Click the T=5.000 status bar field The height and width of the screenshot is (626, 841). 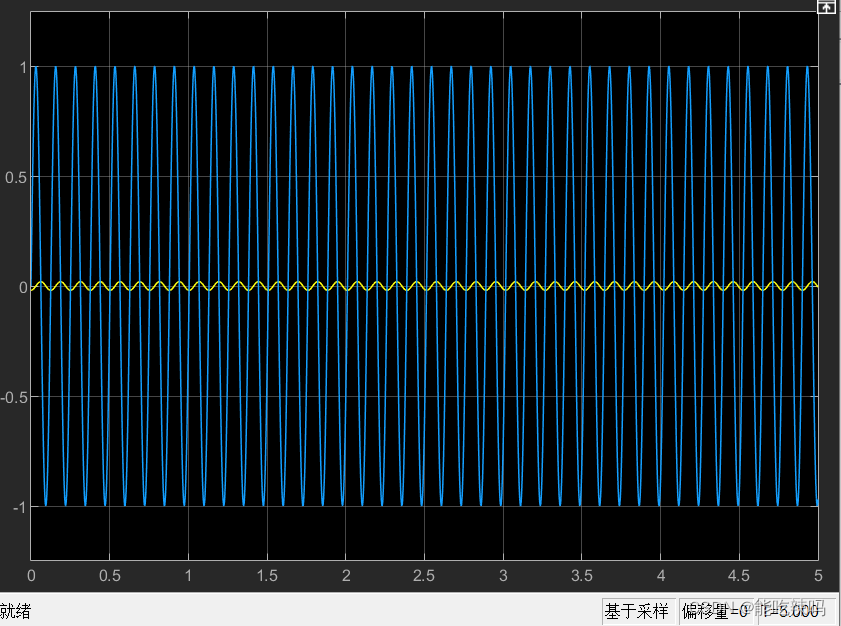click(796, 611)
